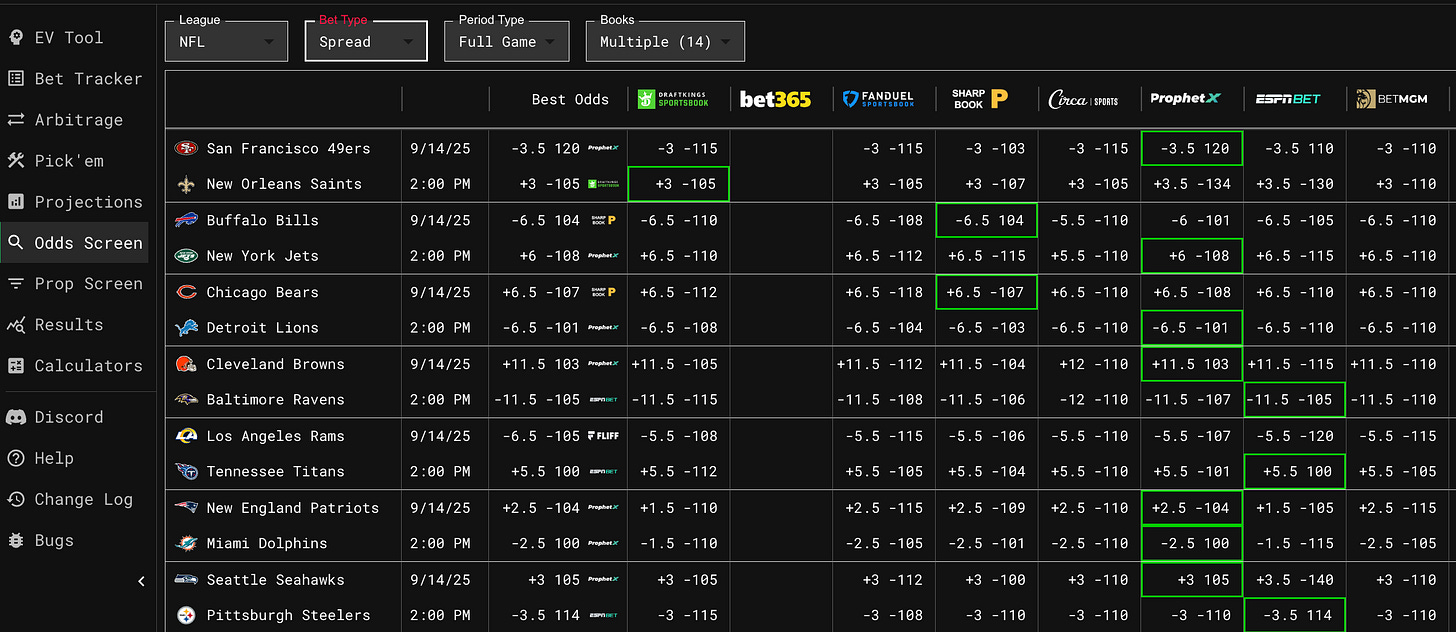This screenshot has height=632, width=1456.
Task: Click highlighted Ravens -11.5 -105 ESPN BET odds
Action: [1295, 399]
